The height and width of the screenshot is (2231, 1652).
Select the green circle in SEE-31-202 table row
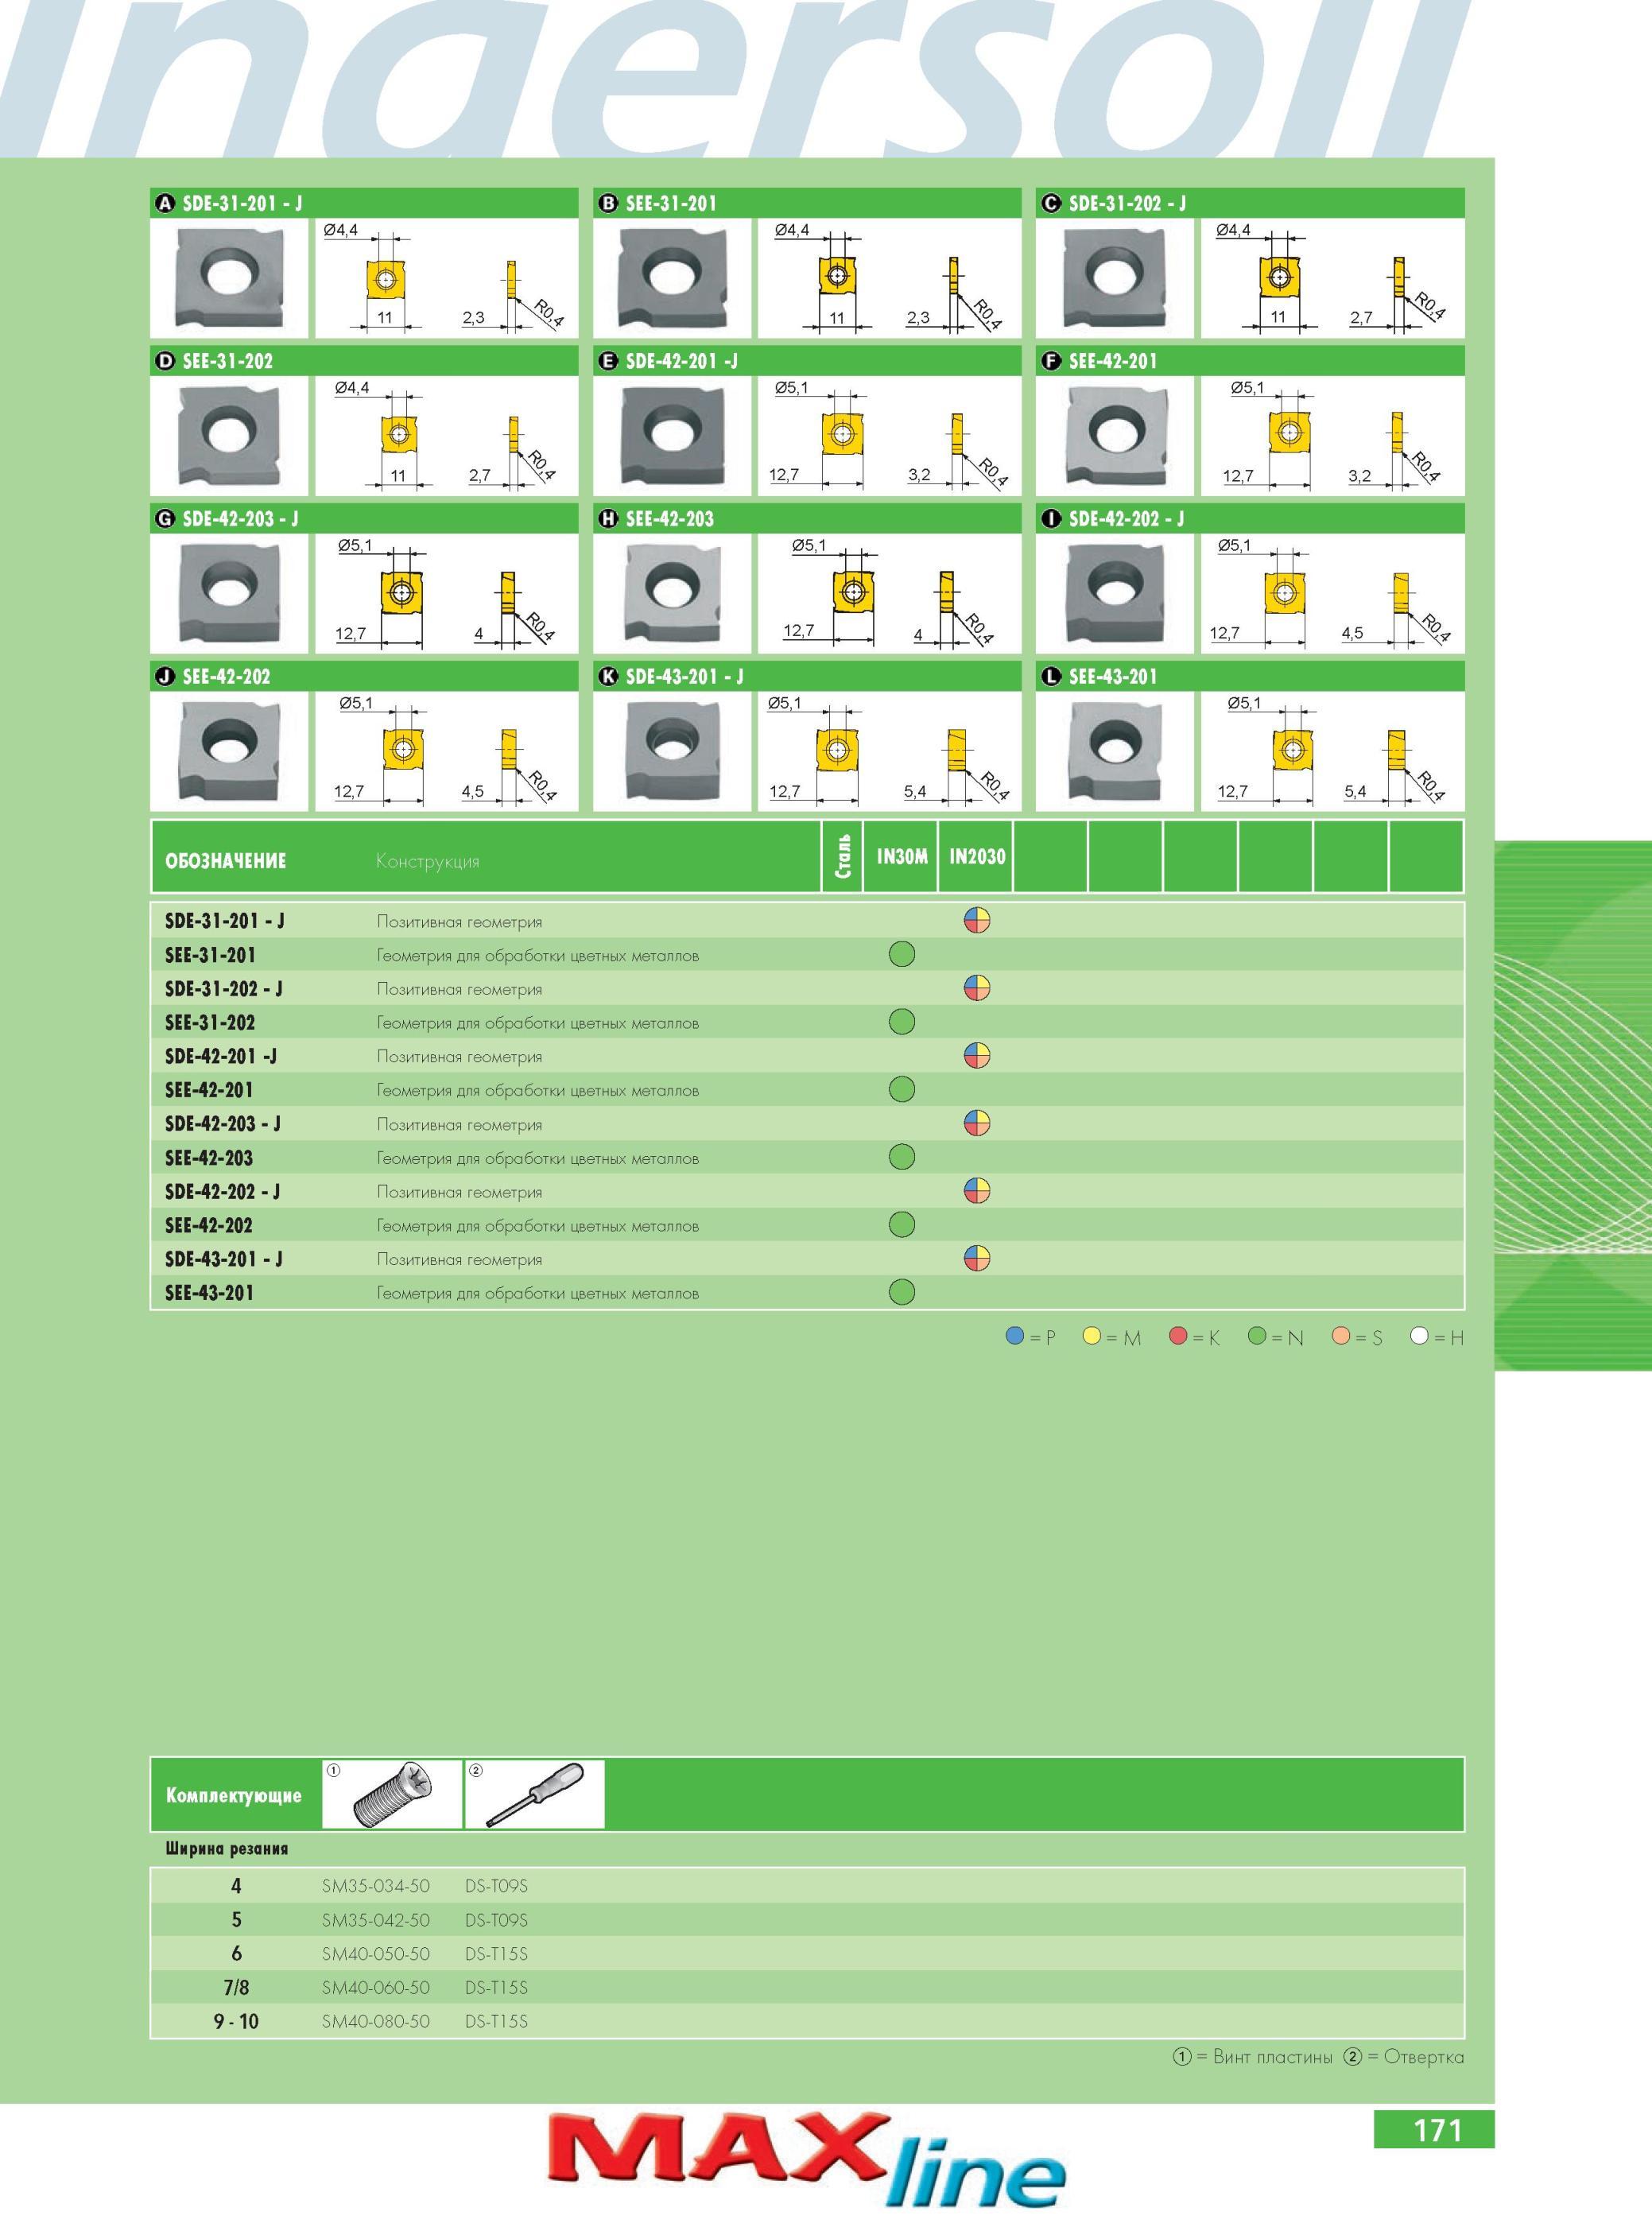902,1022
